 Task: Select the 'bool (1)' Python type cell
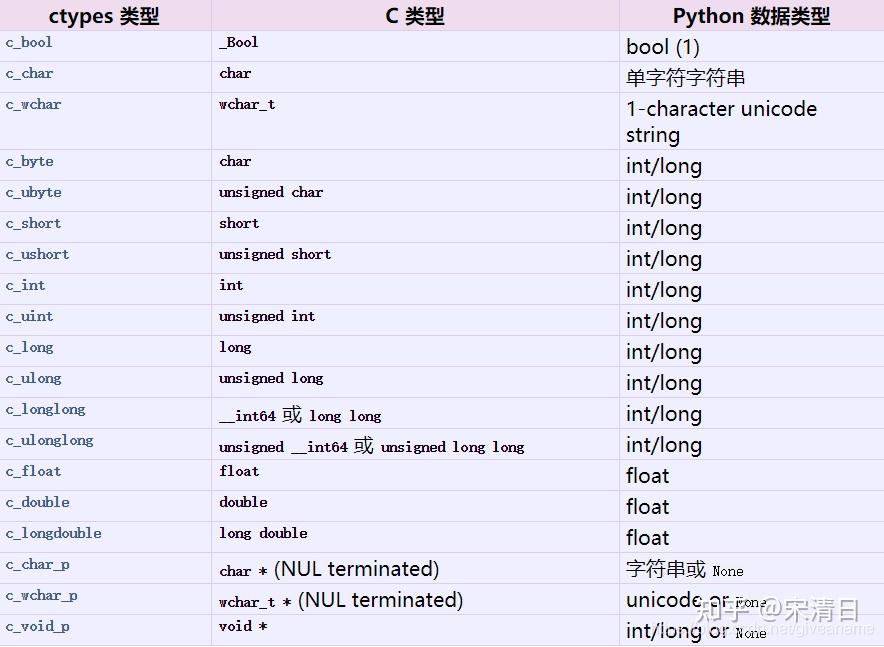(662, 46)
